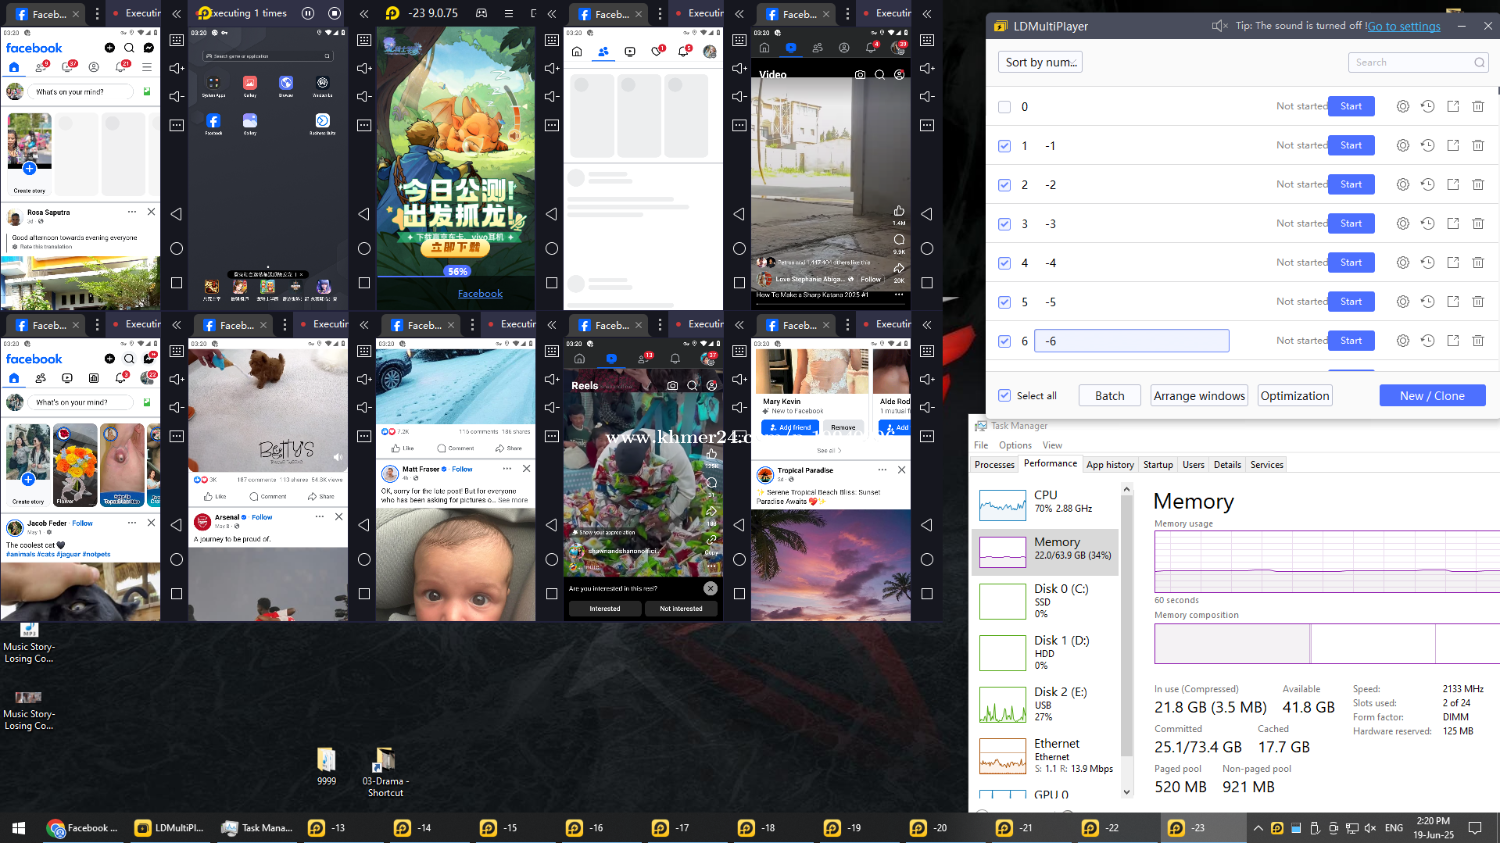Screen dimensions: 1500x843
Task: Raise volume in Executing 1 times emulator sidebar
Action: [x=364, y=68]
